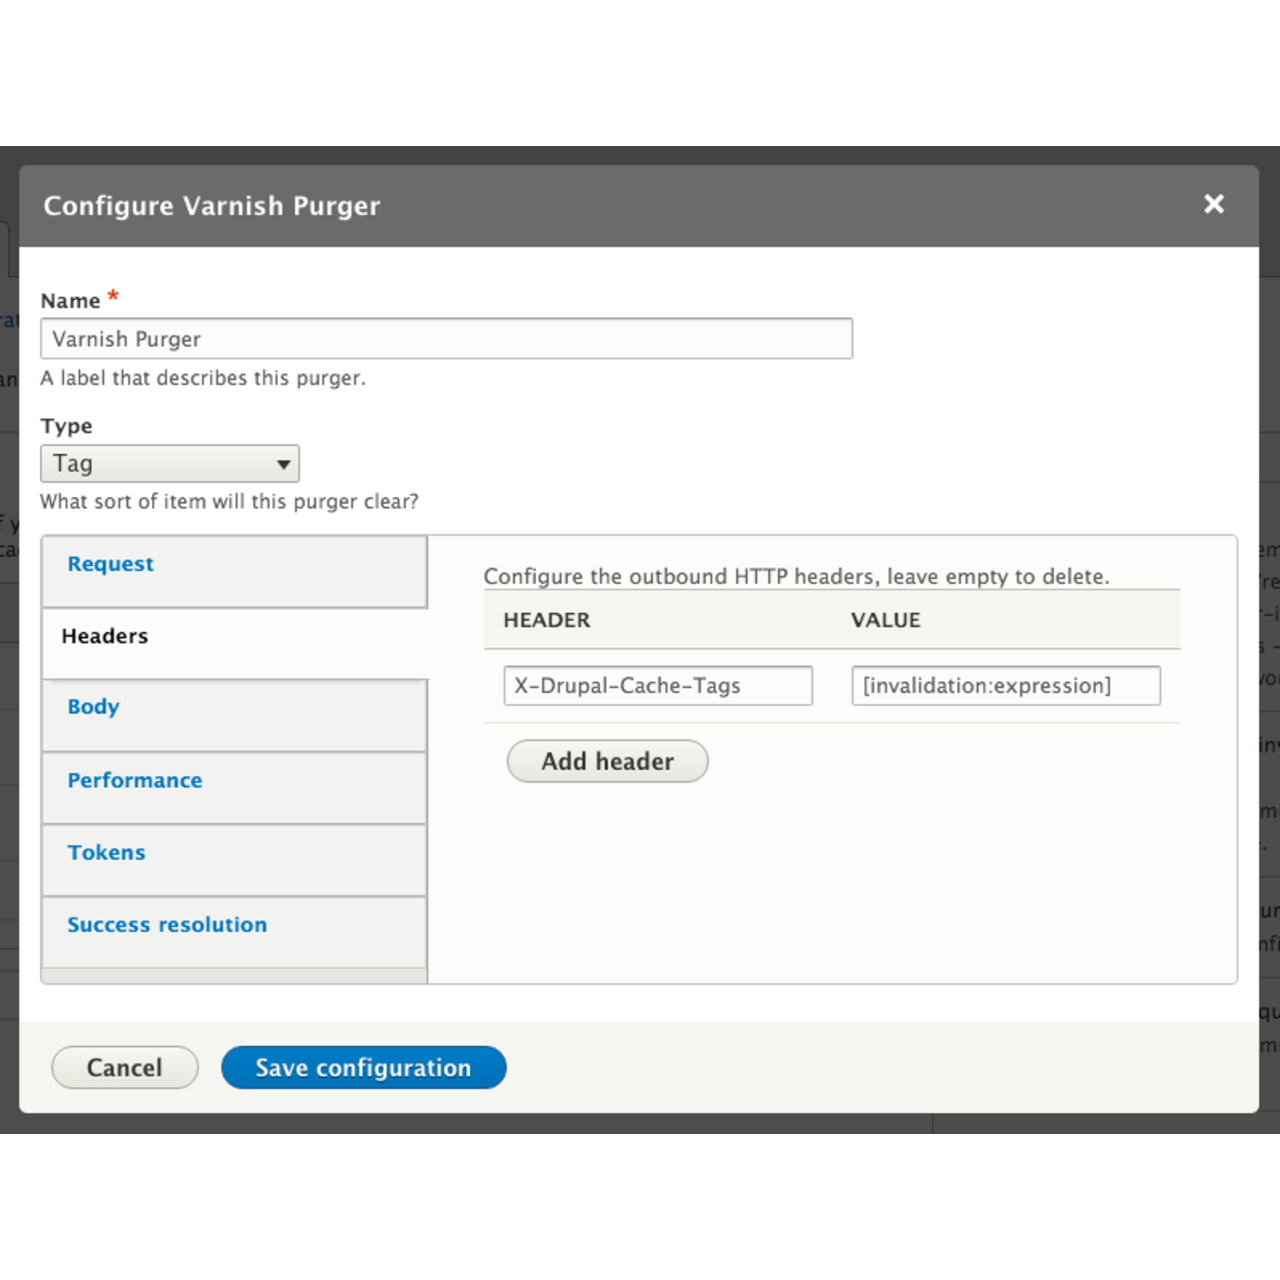Click the Cancel button
Image resolution: width=1280 pixels, height=1280 pixels.
click(125, 1068)
